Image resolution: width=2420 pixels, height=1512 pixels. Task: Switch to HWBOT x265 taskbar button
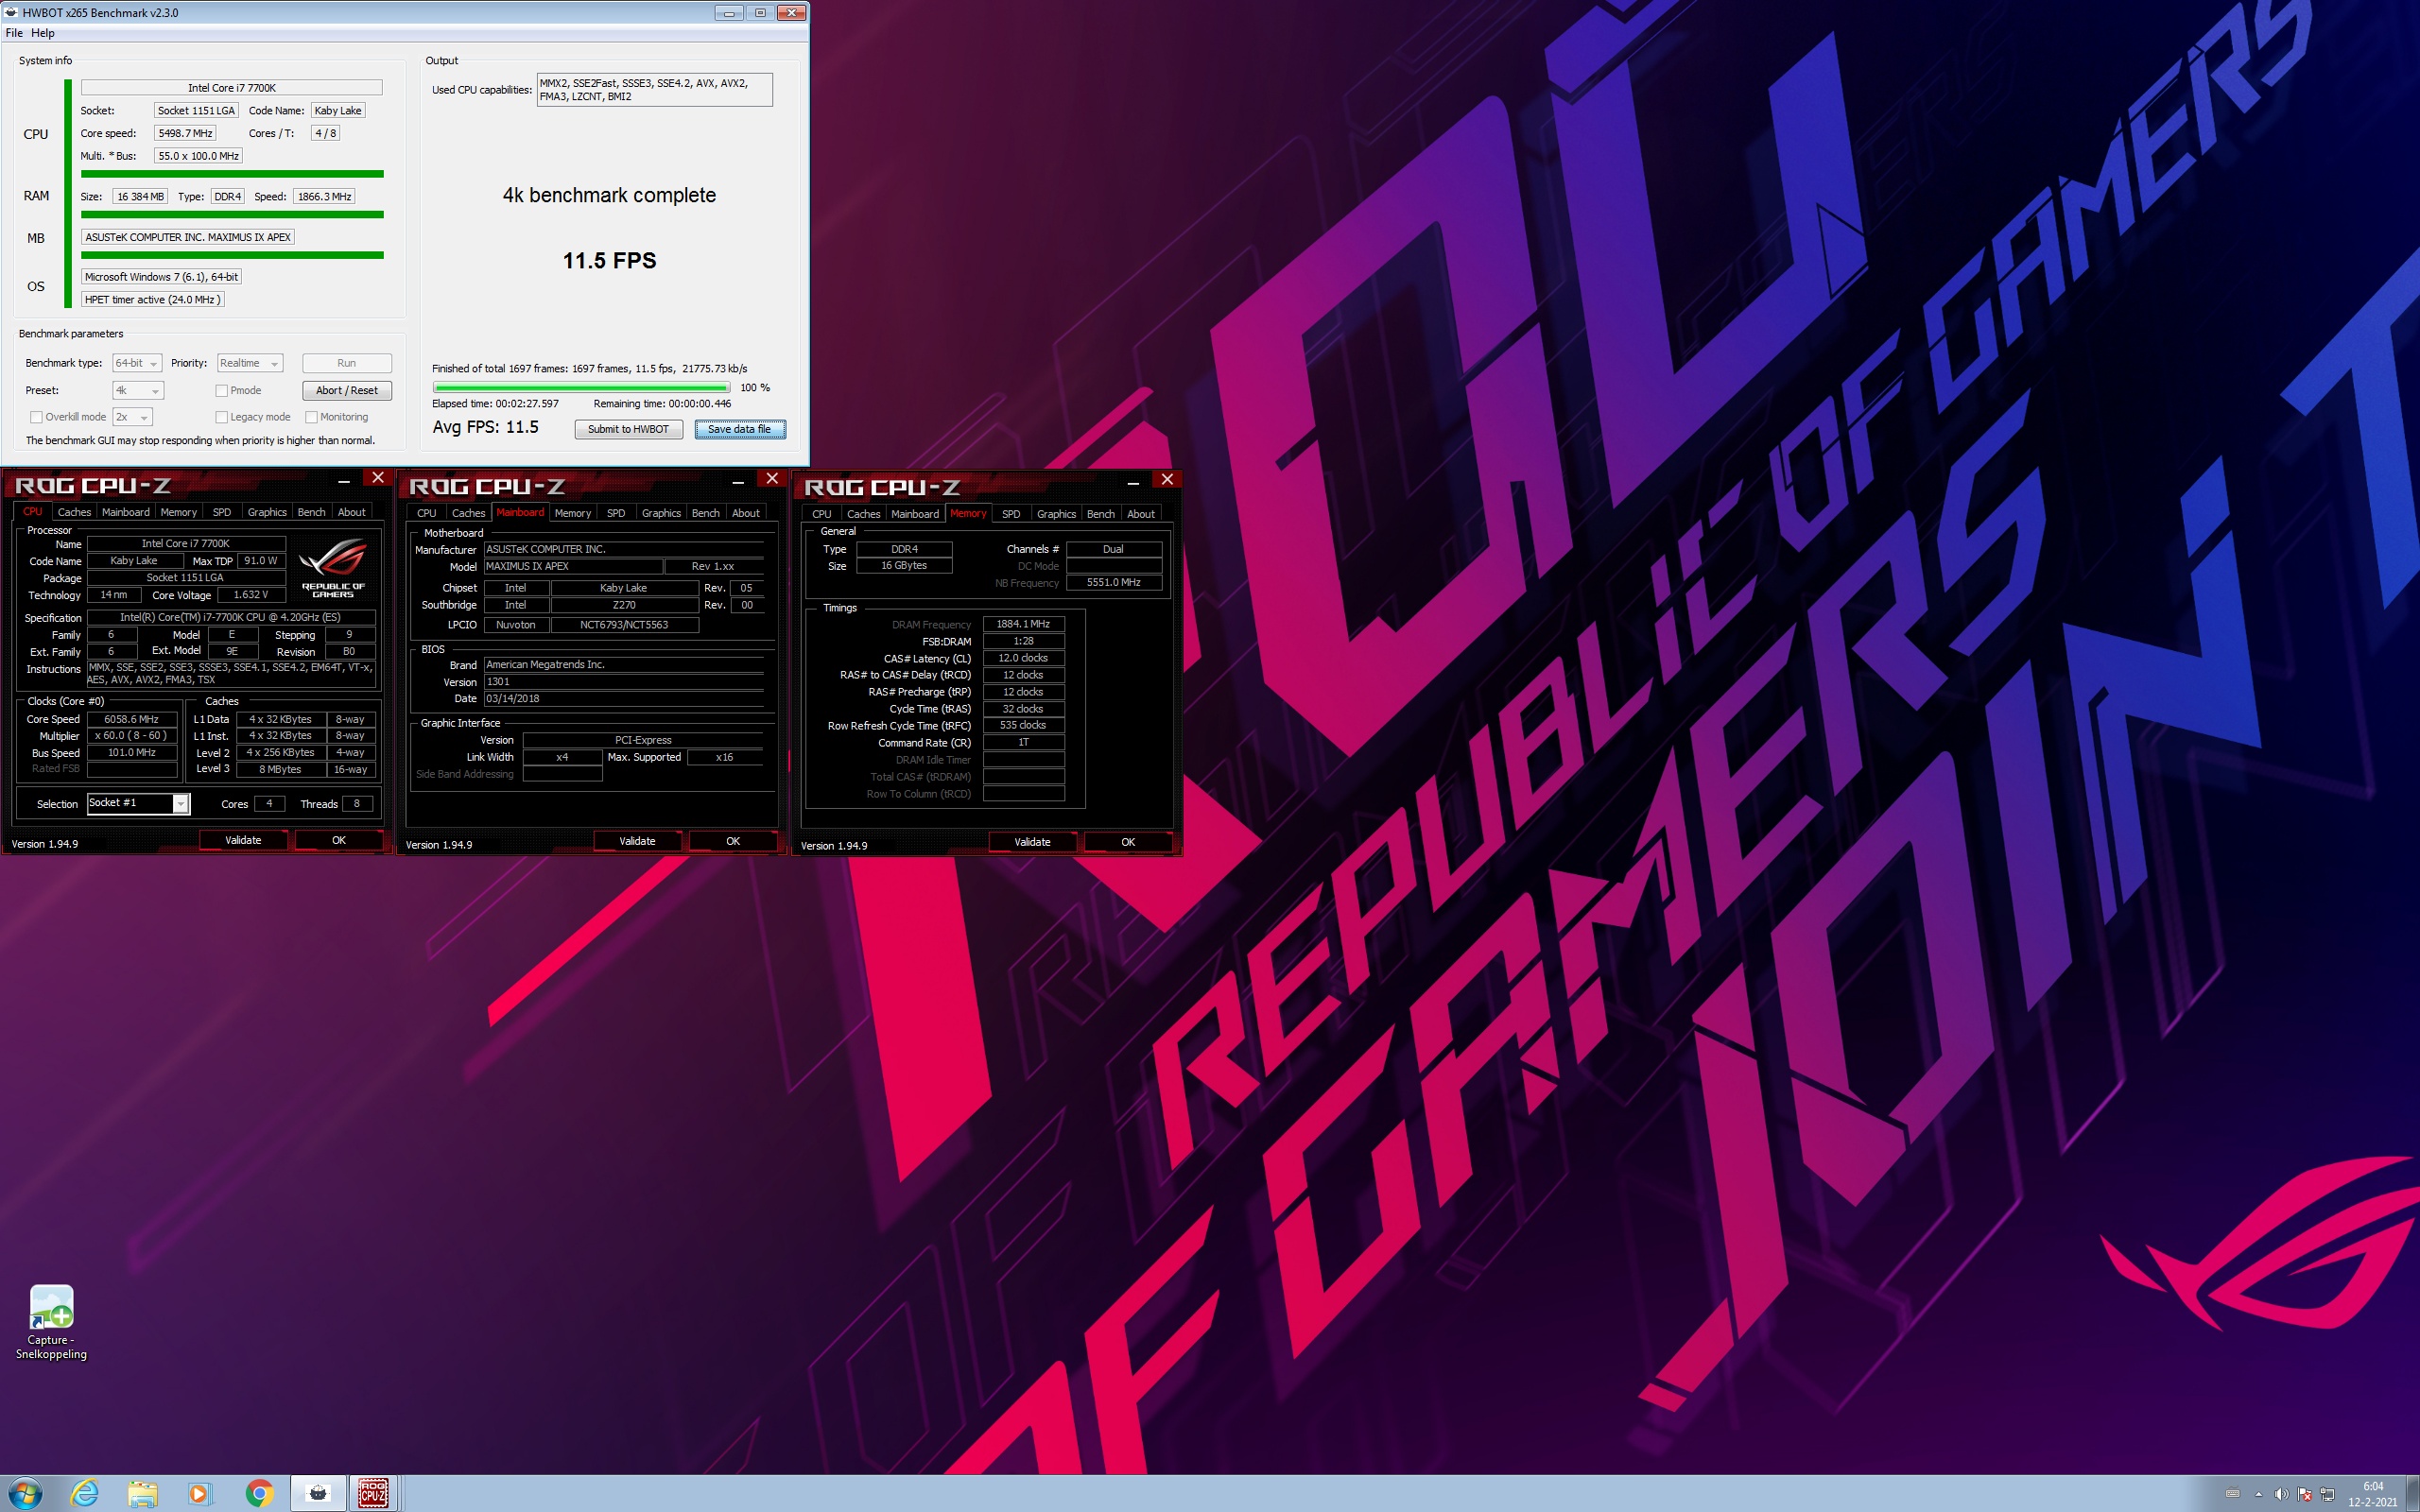coord(318,1493)
